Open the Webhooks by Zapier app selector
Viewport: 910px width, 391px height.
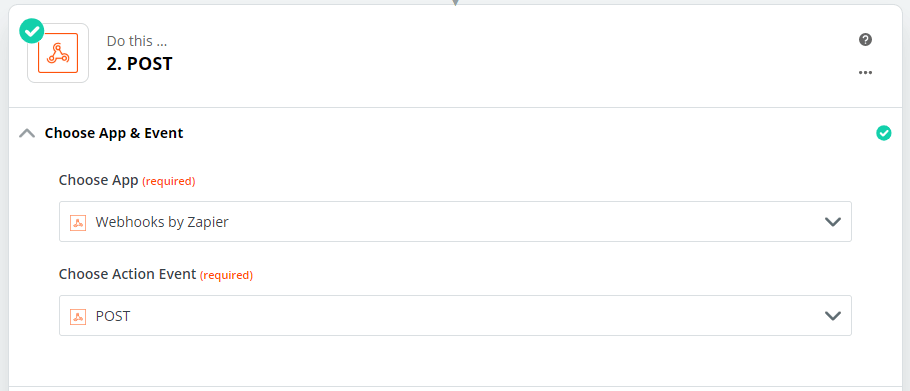click(455, 222)
